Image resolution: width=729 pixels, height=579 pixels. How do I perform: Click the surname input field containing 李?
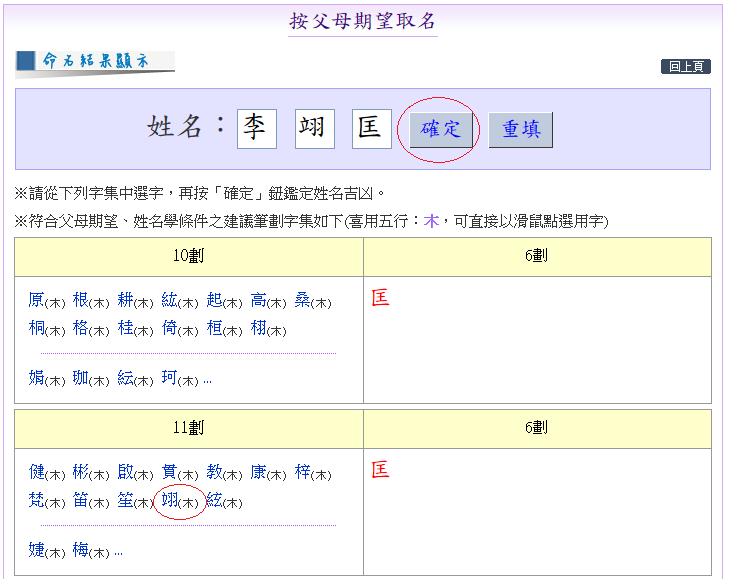[257, 129]
